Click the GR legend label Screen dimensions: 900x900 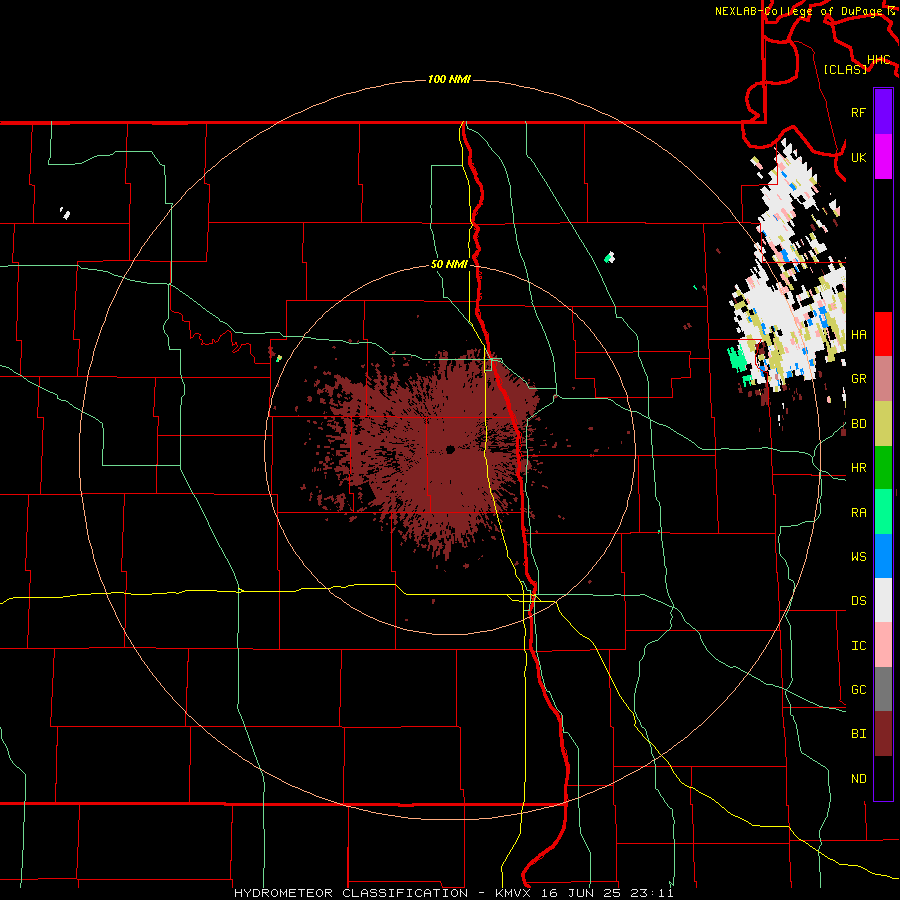tap(858, 379)
